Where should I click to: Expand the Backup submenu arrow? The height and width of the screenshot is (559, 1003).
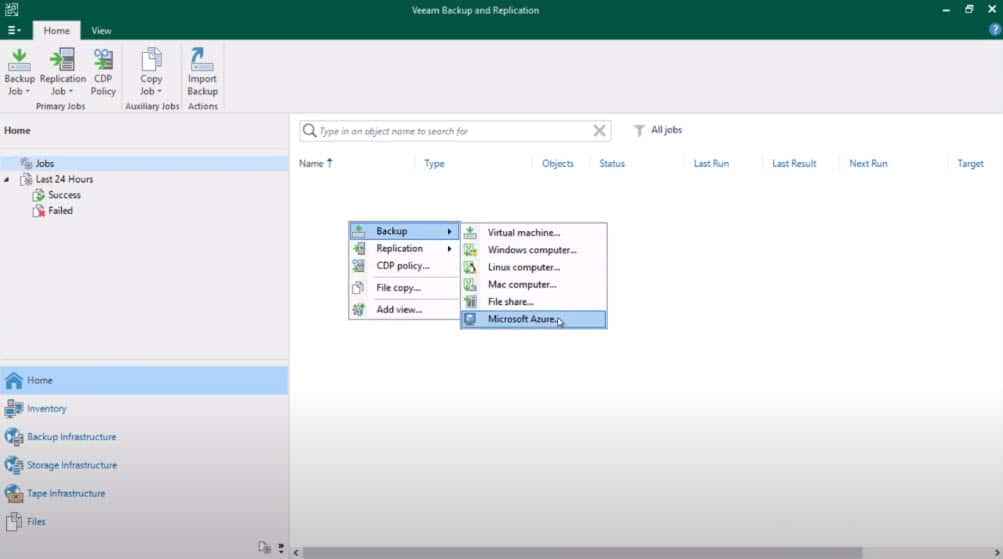[450, 232]
